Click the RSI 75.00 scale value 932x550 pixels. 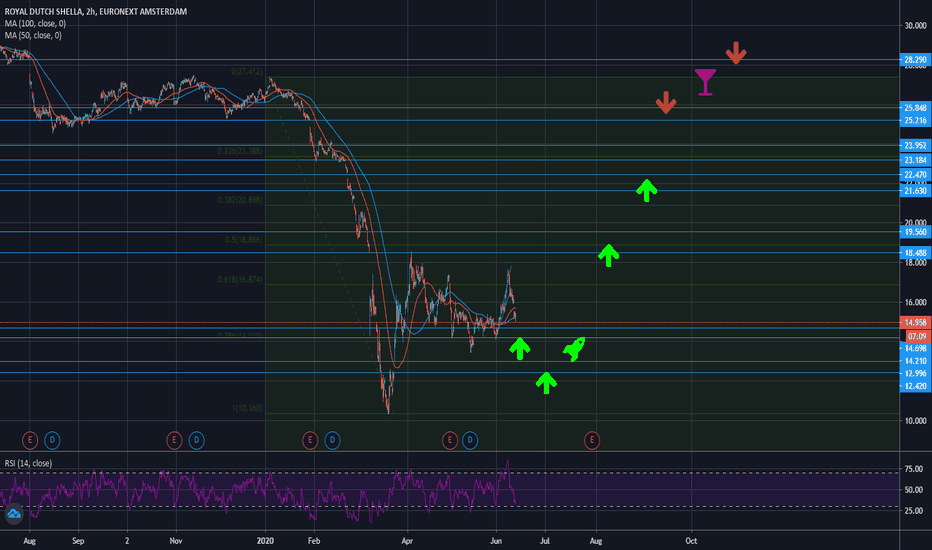[x=914, y=469]
